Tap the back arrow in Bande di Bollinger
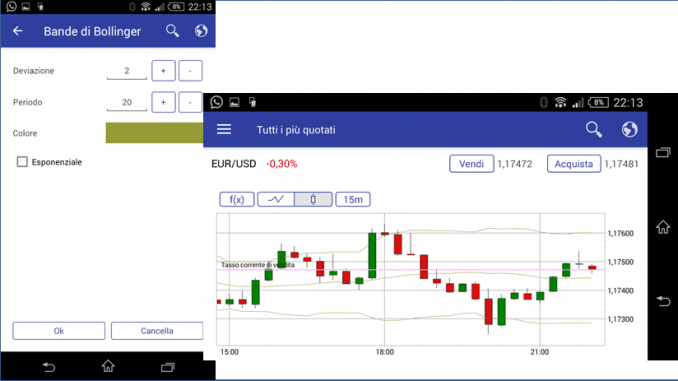The height and width of the screenshot is (381, 678). pyautogui.click(x=17, y=31)
